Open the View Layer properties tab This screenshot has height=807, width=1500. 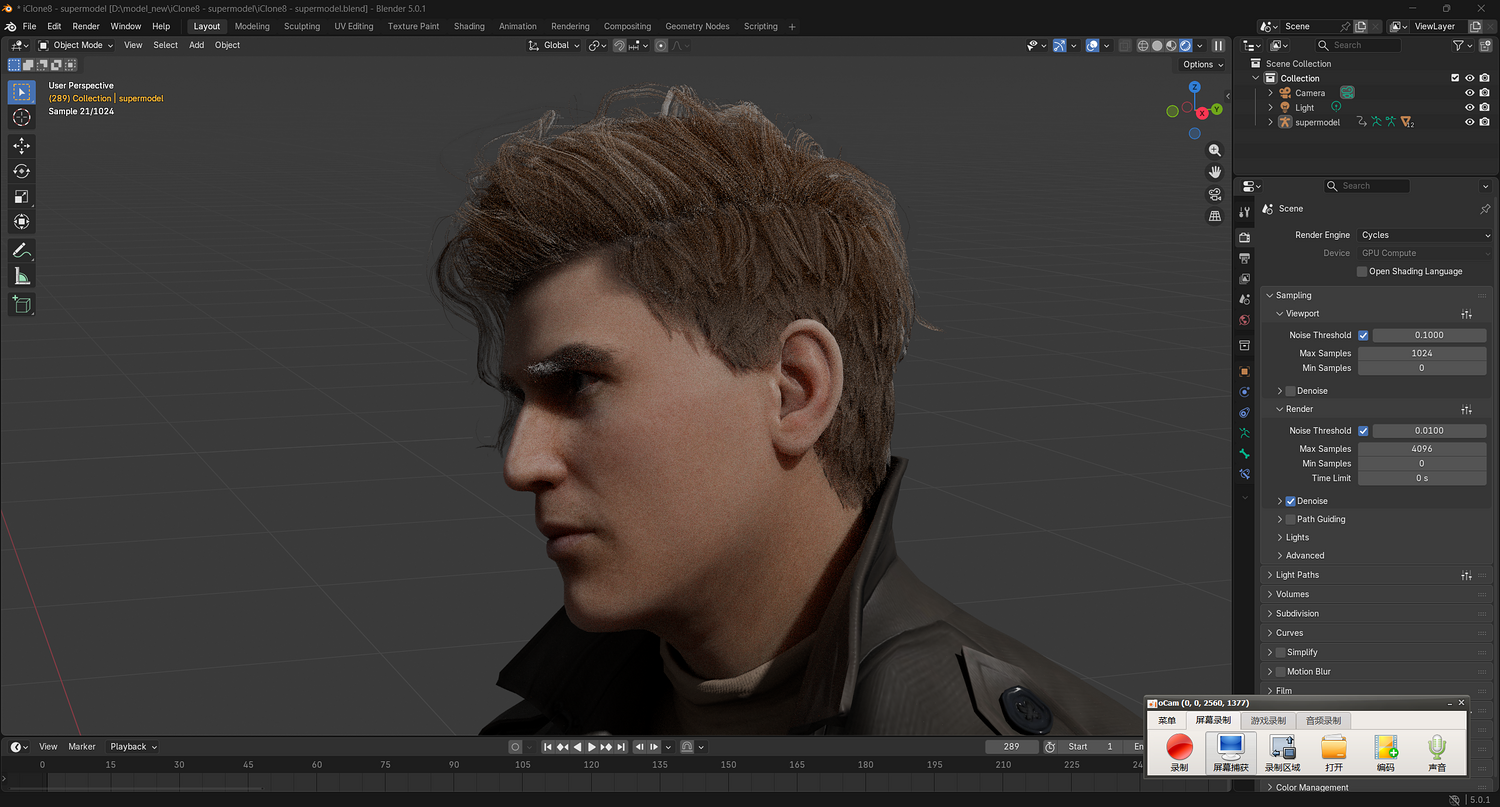(1245, 279)
